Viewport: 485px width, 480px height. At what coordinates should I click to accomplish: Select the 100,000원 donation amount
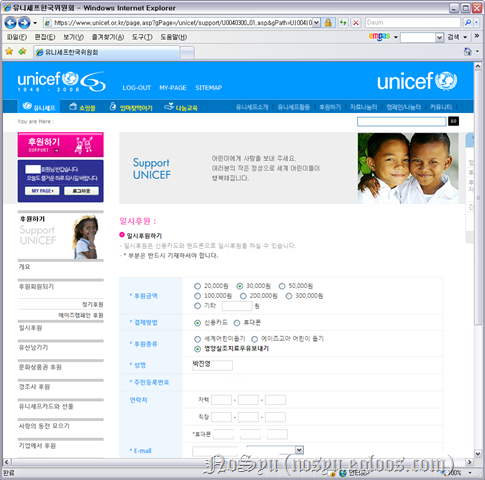(x=197, y=296)
